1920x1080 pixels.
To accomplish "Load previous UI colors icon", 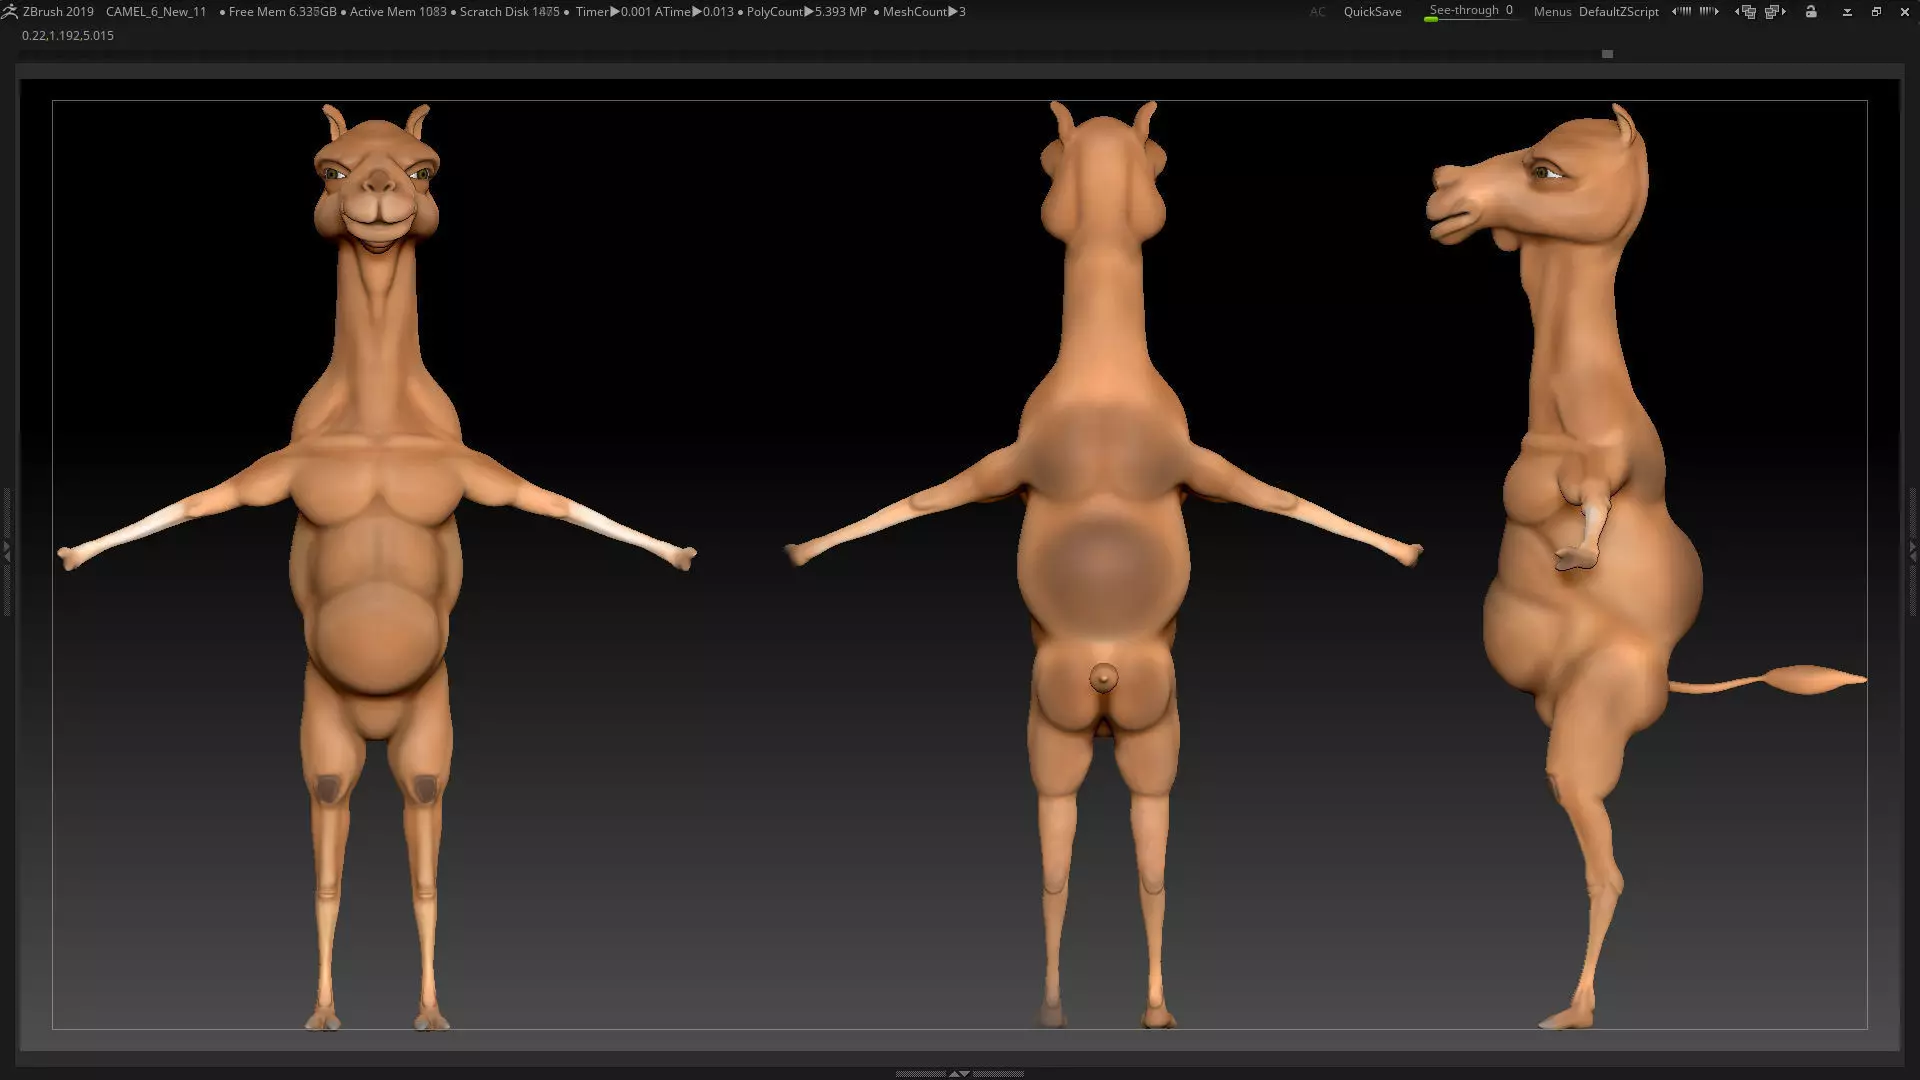I will click(1682, 12).
